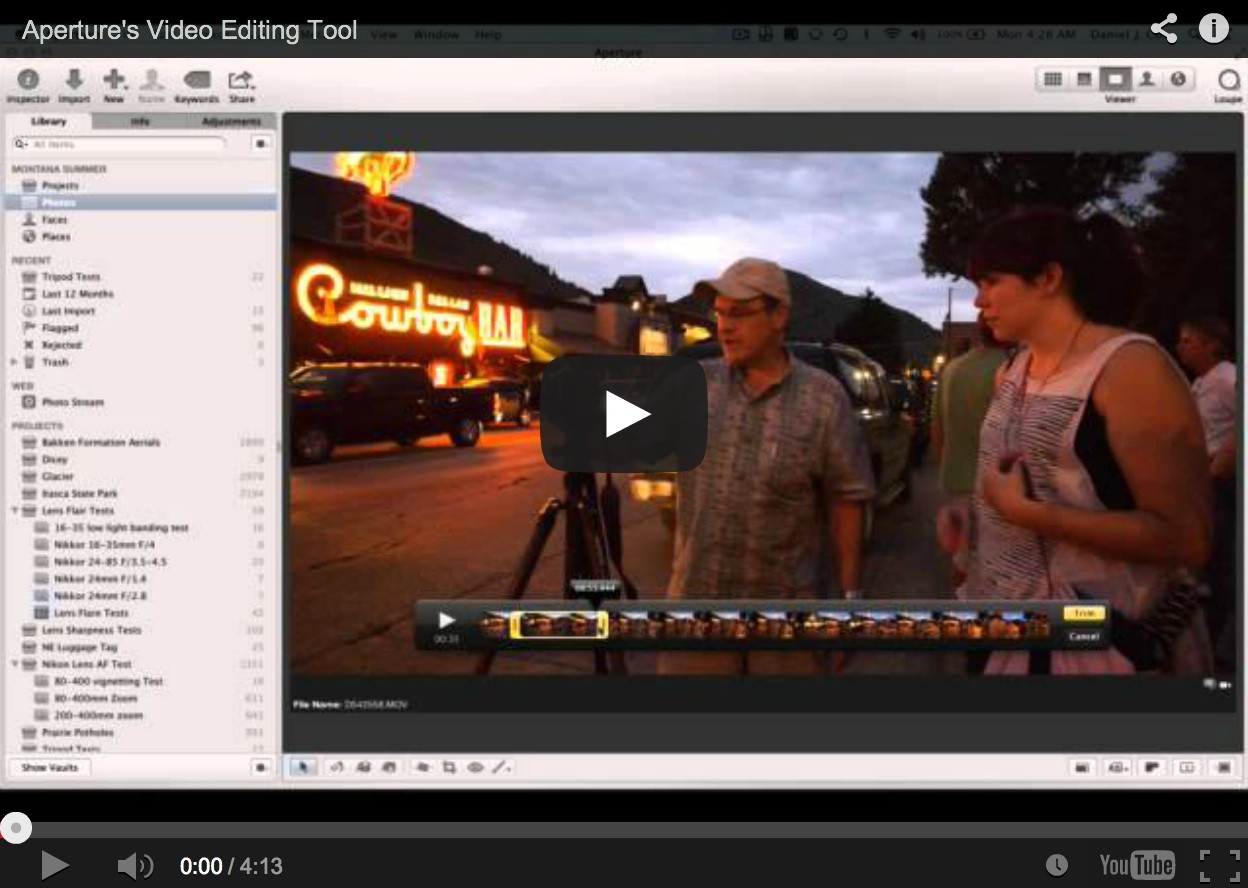The width and height of the screenshot is (1248, 888).
Task: Switch to Browser grid view
Action: [x=1053, y=79]
